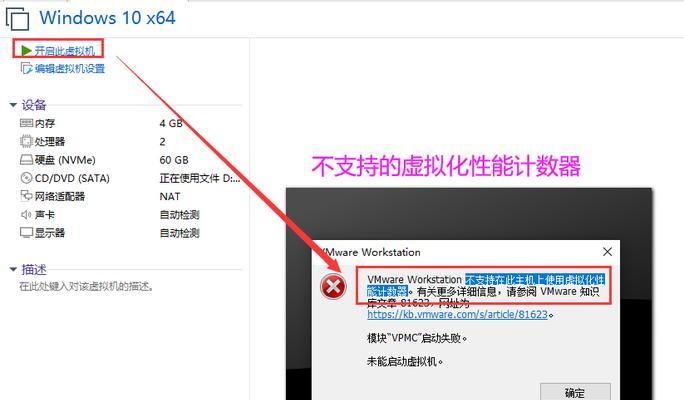
Task: Close the VMware Workstation error dialog
Action: [x=607, y=252]
